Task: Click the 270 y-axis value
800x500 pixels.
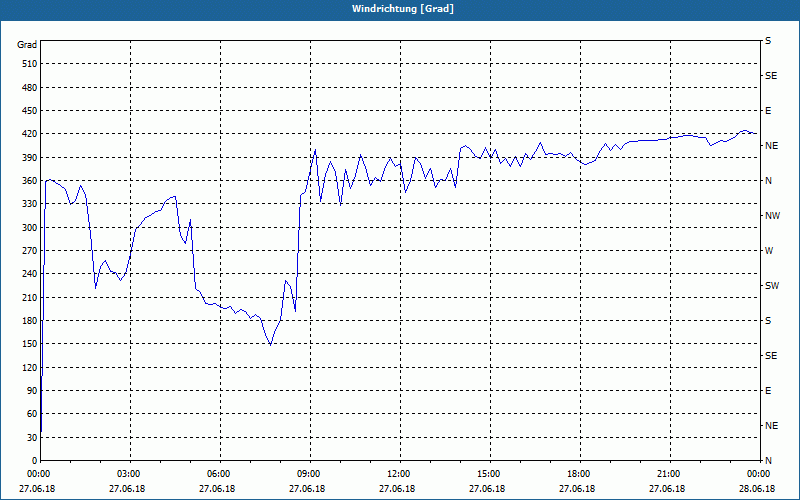Action: (x=30, y=251)
